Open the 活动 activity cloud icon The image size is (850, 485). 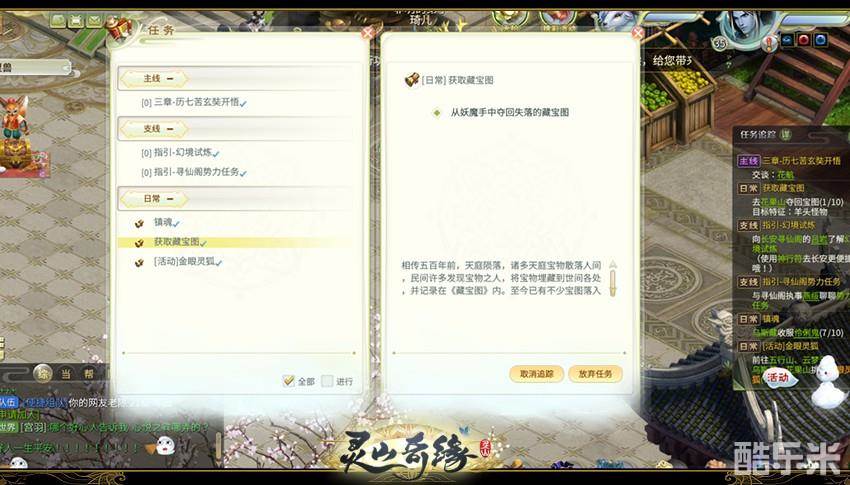(779, 377)
